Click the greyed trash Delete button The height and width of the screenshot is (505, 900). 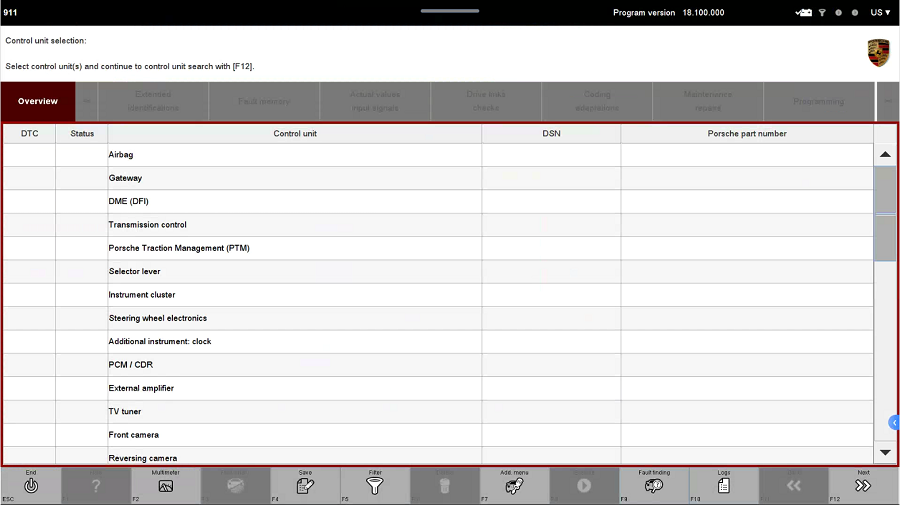(444, 486)
